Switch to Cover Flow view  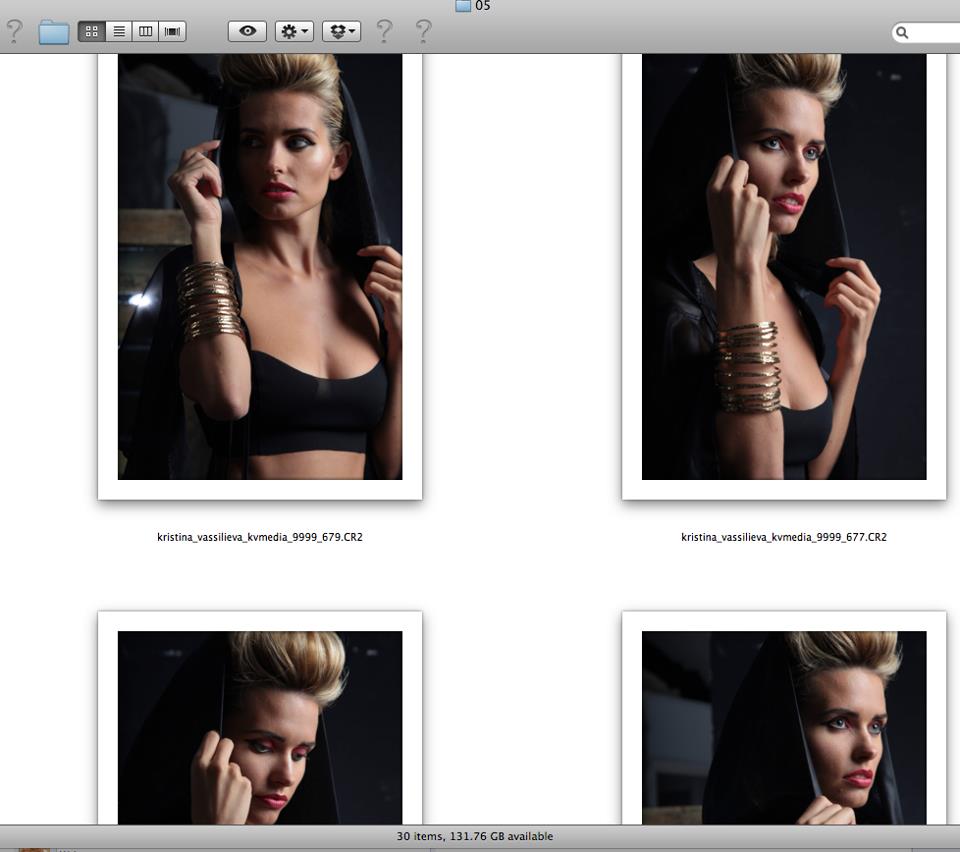tap(172, 31)
